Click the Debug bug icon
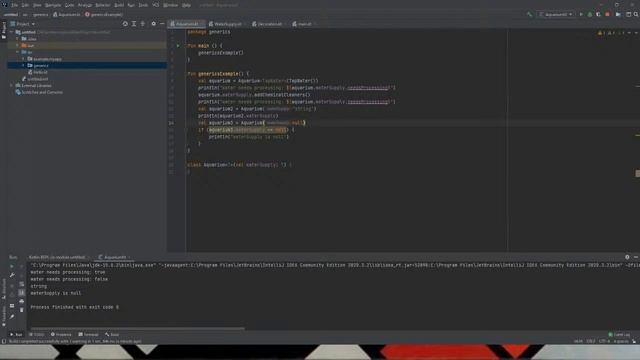Viewport: 640px width, 360px height. point(590,14)
